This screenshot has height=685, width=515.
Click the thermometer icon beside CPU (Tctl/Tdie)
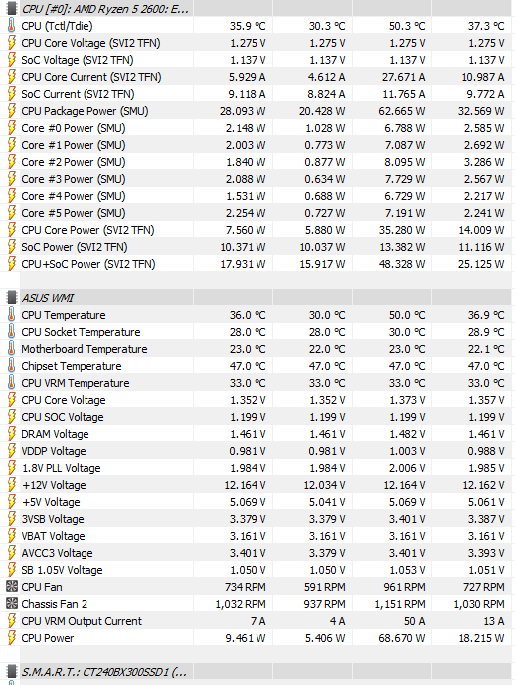click(x=11, y=26)
